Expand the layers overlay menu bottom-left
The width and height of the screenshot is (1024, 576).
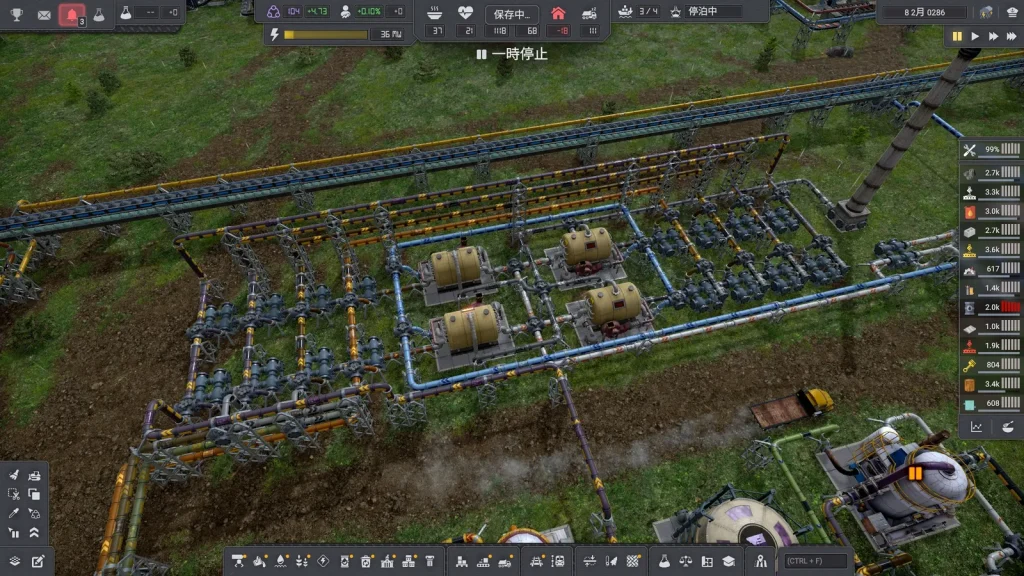click(x=14, y=561)
